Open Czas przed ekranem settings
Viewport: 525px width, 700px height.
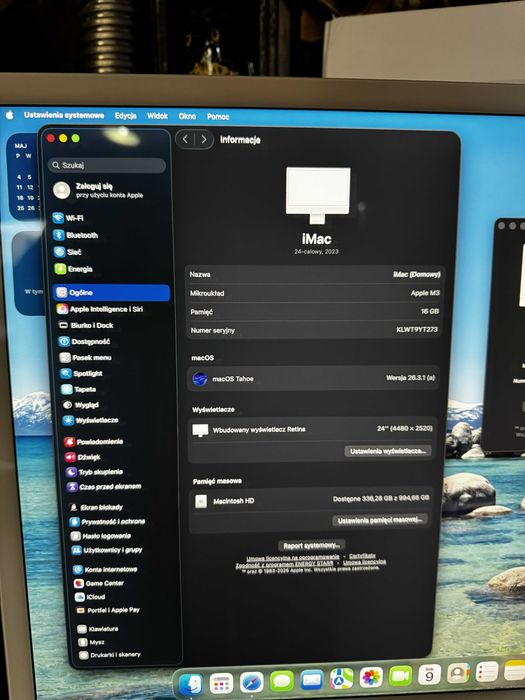104,487
